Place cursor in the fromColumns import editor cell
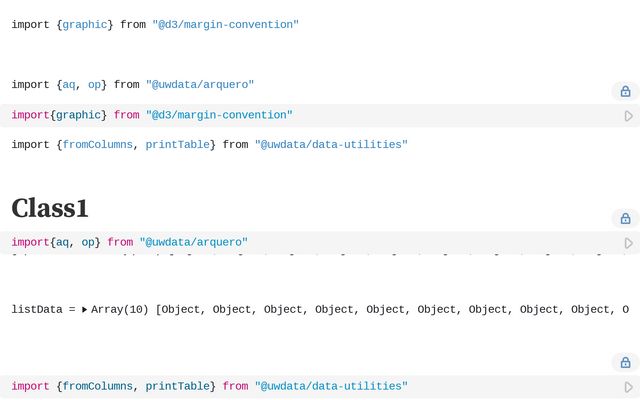 pos(310,386)
